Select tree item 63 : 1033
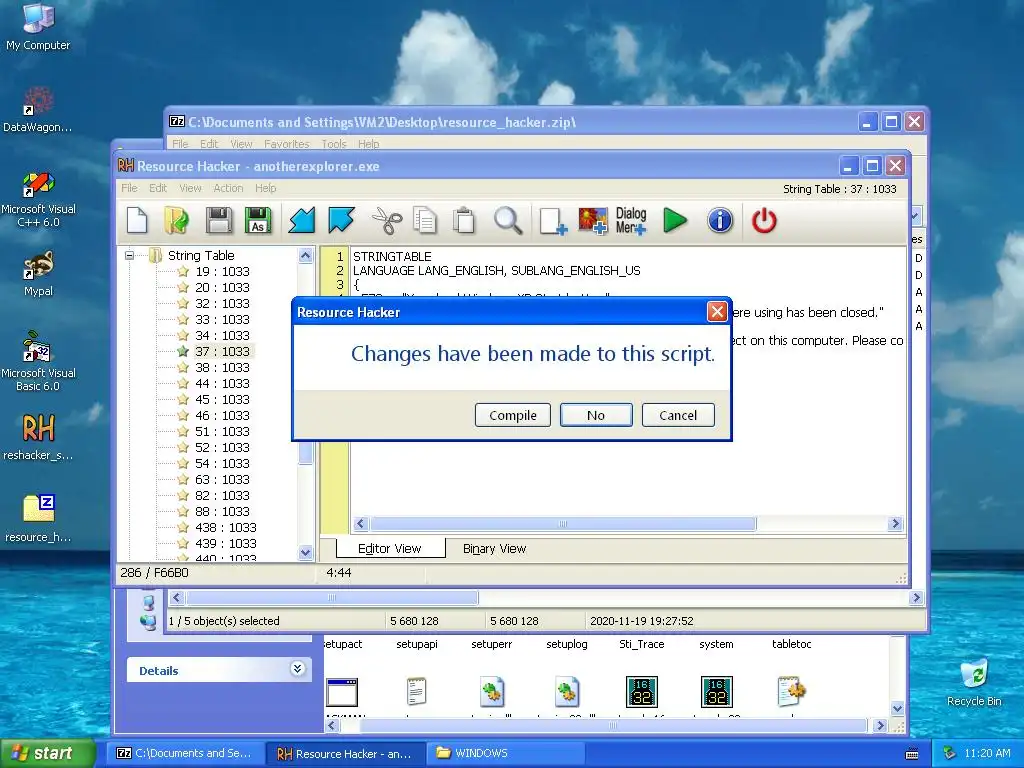Screen dimensions: 1024x768 pos(222,479)
